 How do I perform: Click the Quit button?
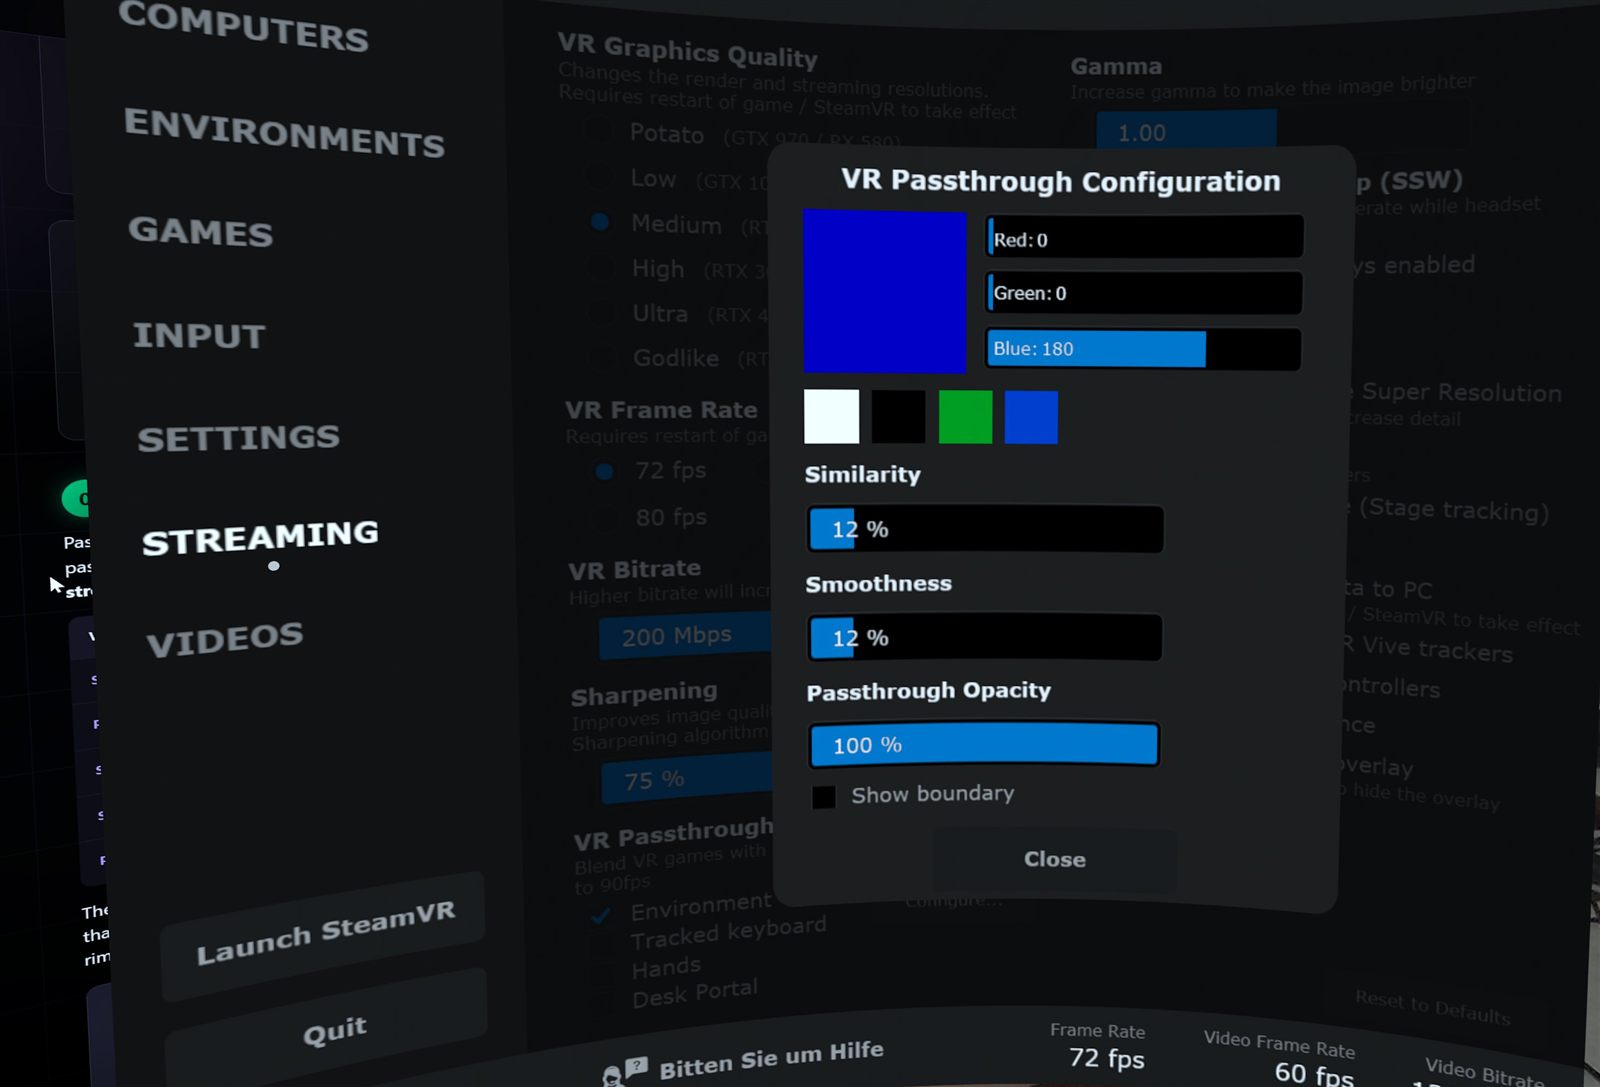(327, 1030)
